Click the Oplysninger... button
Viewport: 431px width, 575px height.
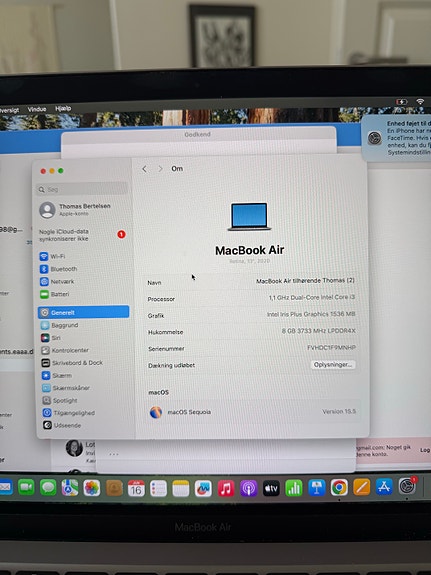coord(333,365)
